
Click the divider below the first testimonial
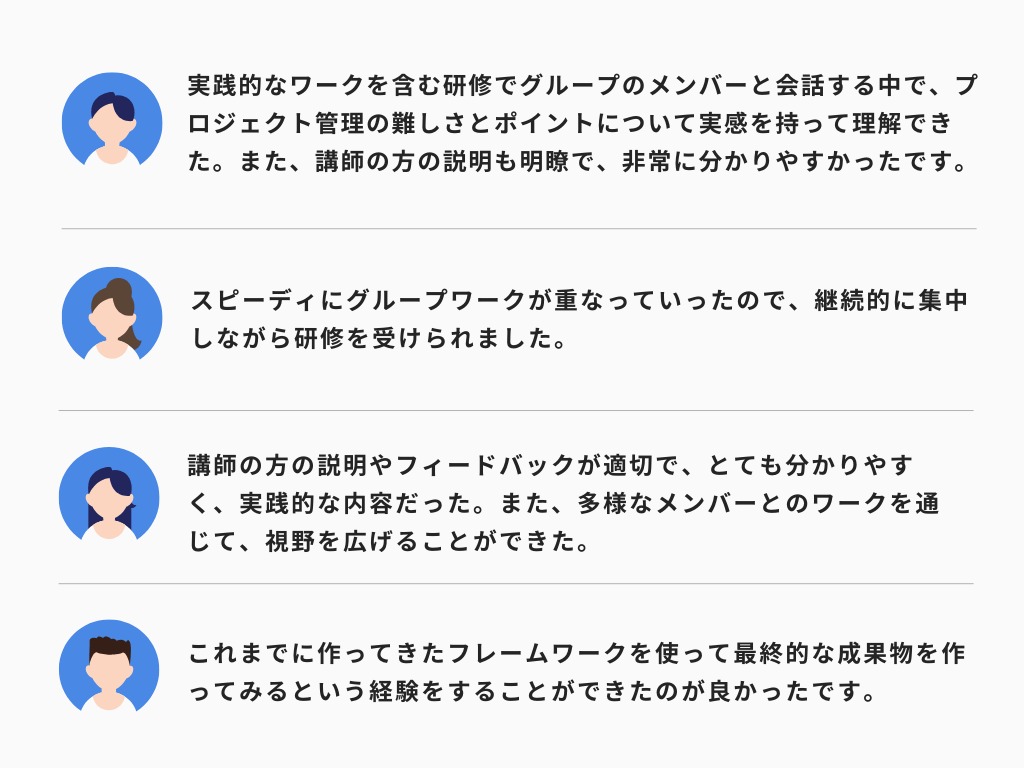pyautogui.click(x=518, y=229)
